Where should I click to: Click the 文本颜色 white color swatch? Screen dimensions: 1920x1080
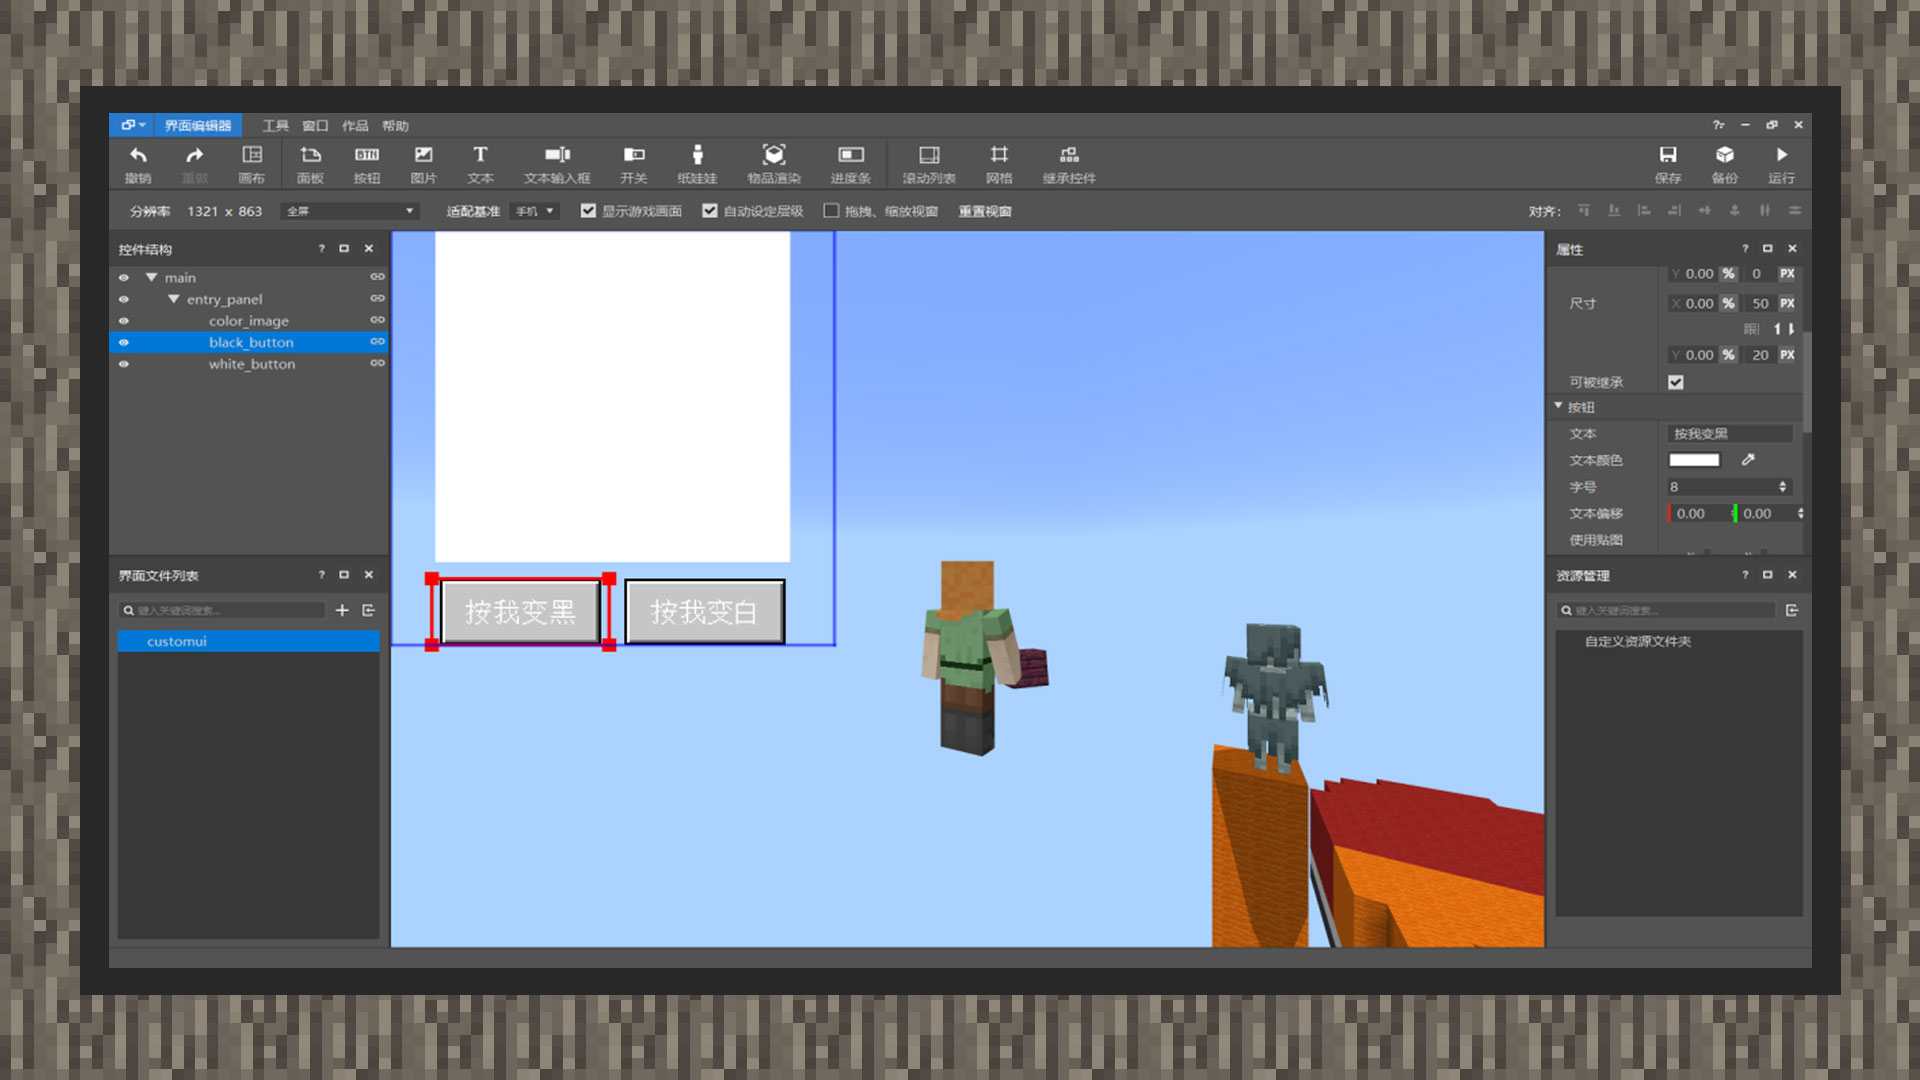pos(1694,460)
